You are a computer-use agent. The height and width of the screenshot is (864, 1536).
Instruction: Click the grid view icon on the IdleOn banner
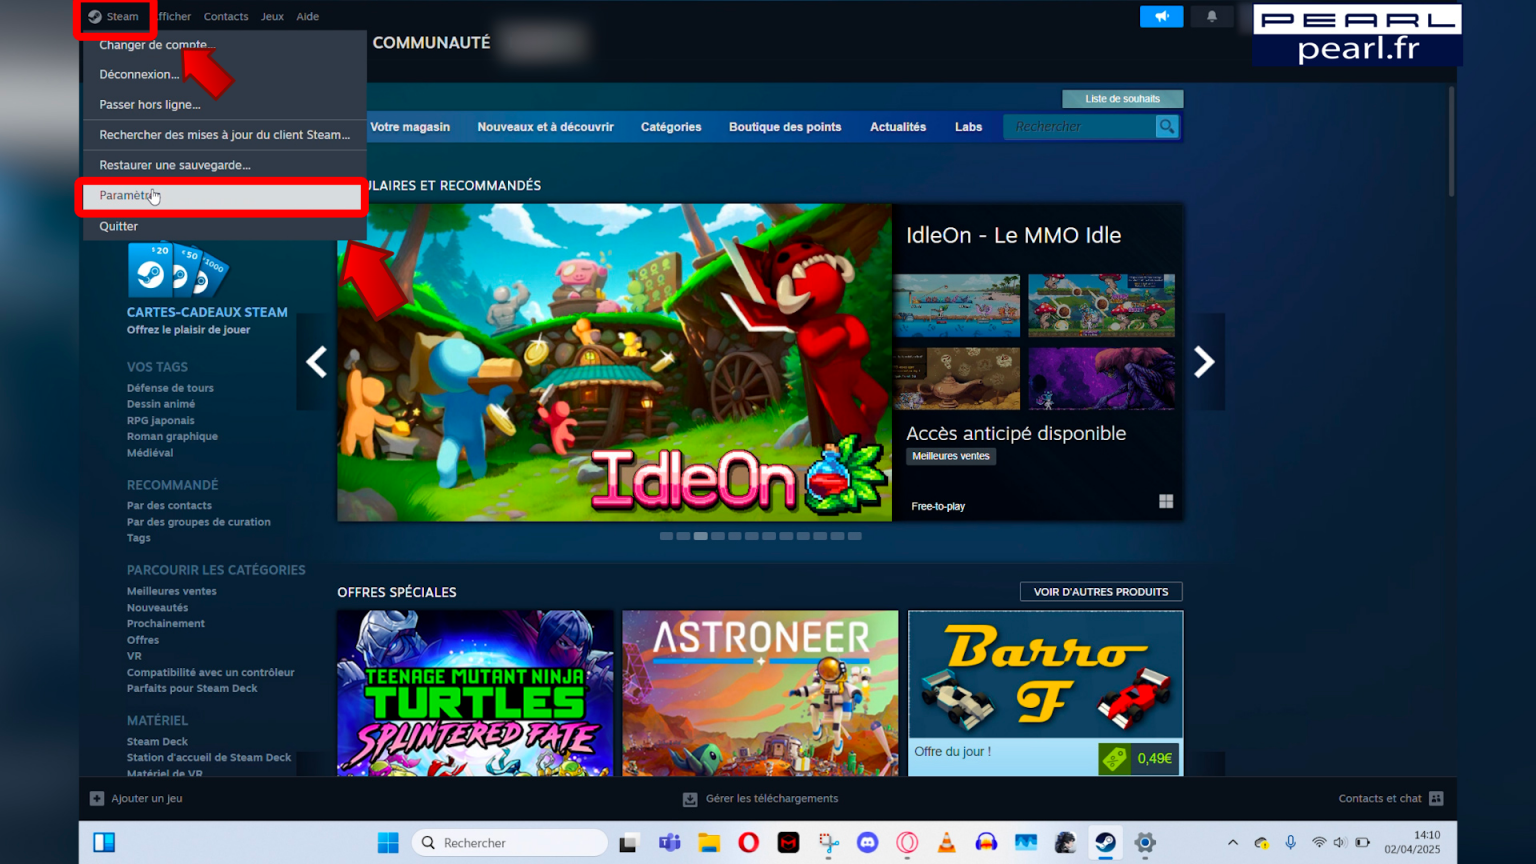pyautogui.click(x=1166, y=501)
